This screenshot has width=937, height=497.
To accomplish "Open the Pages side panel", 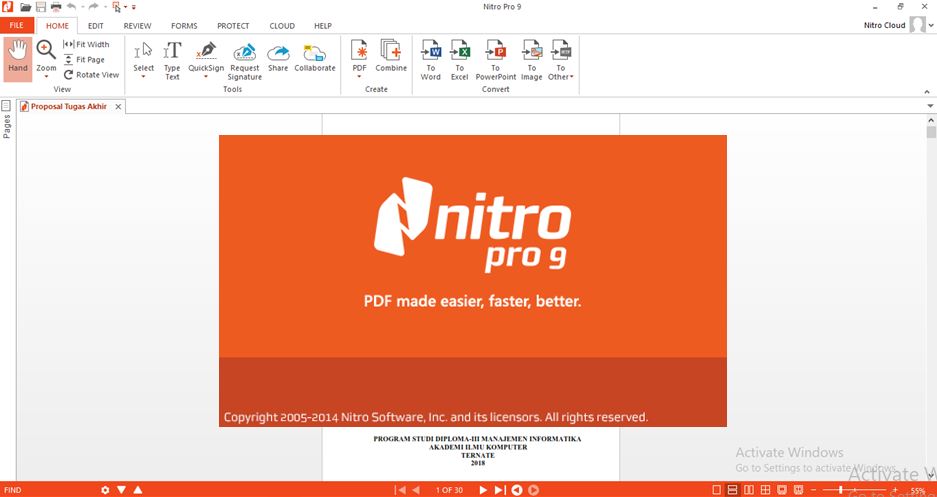I will pyautogui.click(x=7, y=118).
